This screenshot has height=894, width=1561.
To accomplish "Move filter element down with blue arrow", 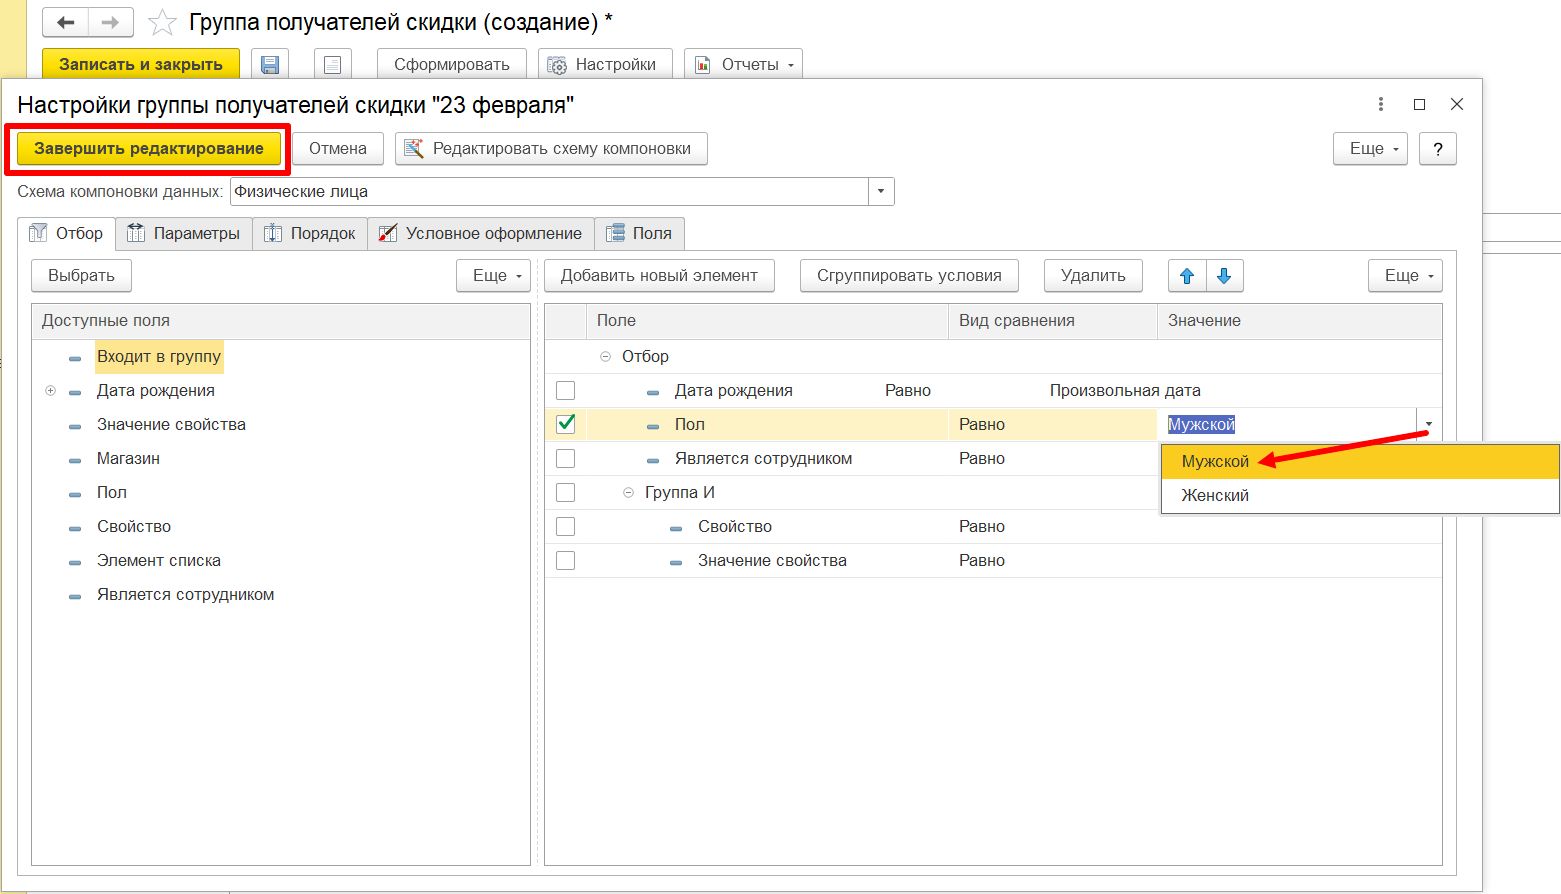I will click(1224, 276).
